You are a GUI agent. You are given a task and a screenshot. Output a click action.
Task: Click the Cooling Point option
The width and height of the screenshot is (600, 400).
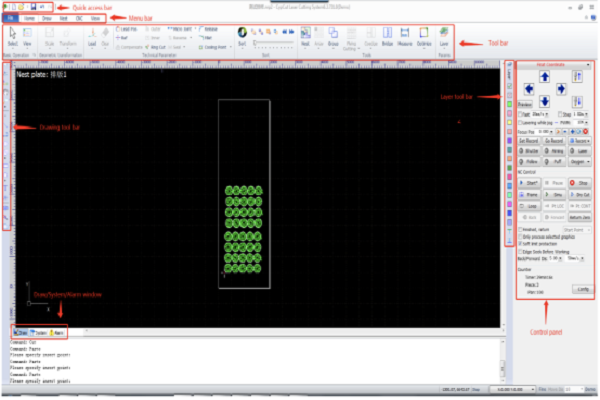pyautogui.click(x=213, y=47)
